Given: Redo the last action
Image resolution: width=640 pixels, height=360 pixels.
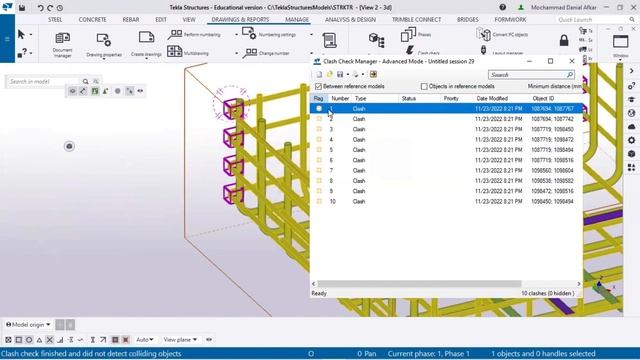Looking at the screenshot, I should tap(50, 8).
